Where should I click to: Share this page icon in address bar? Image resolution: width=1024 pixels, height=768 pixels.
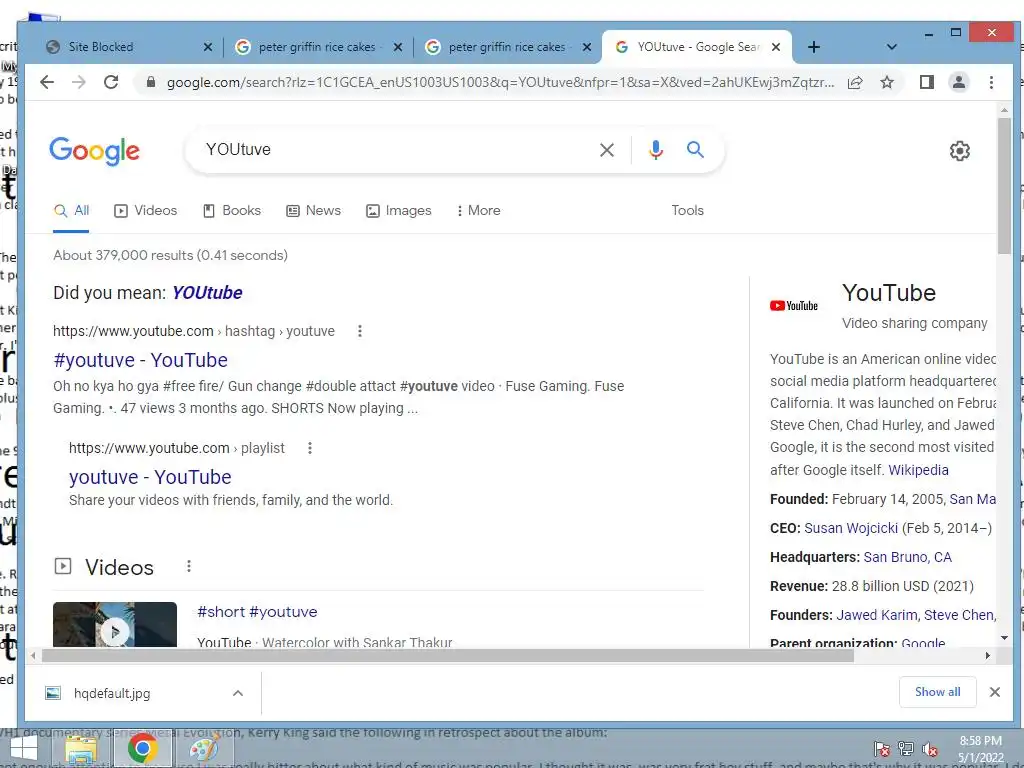[855, 82]
